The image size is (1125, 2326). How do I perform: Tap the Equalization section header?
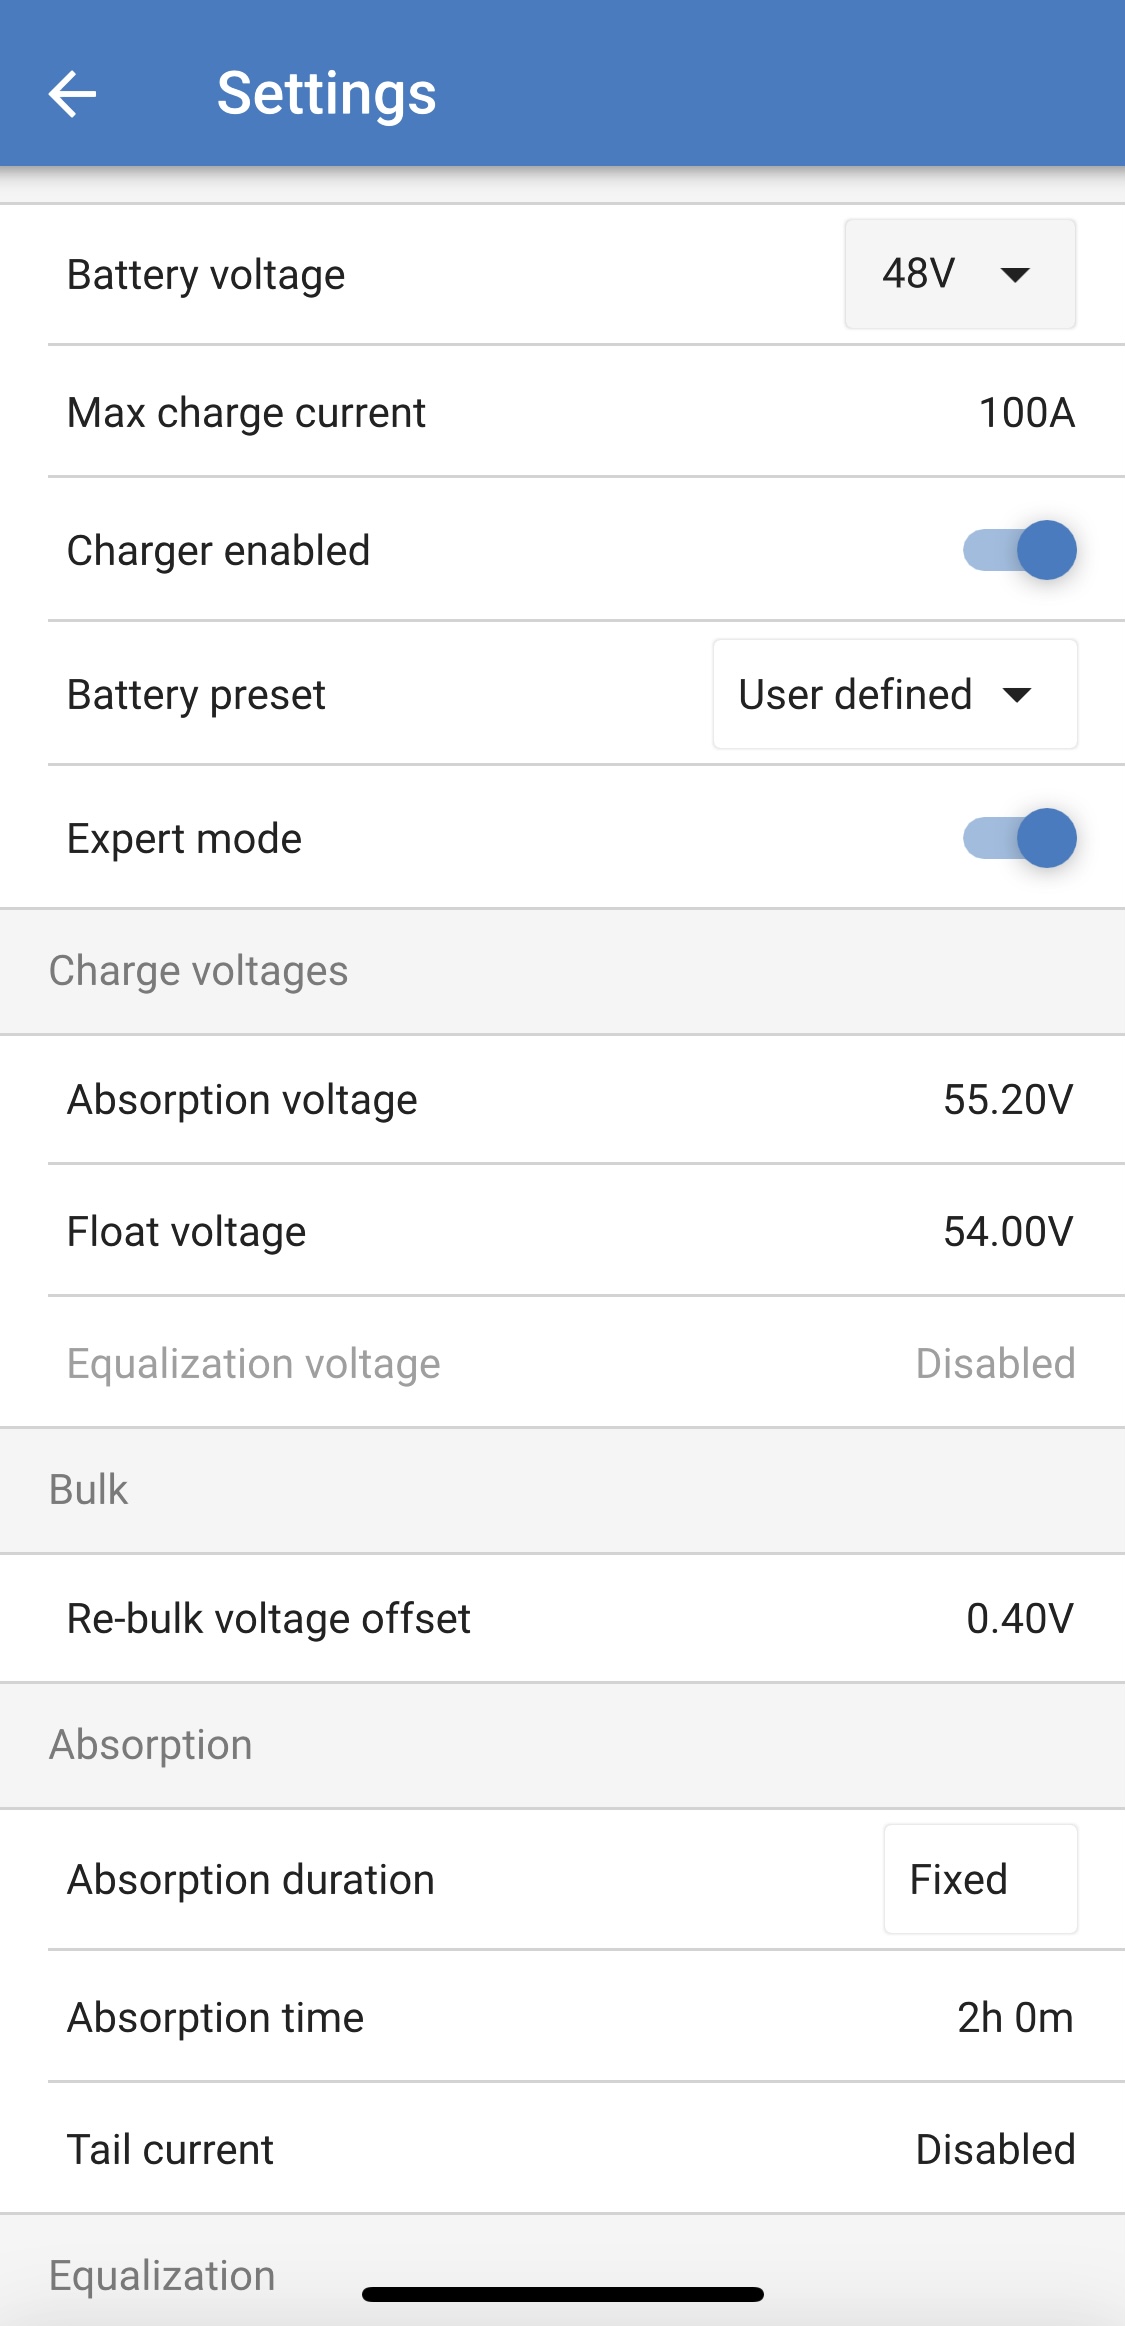162,2276
